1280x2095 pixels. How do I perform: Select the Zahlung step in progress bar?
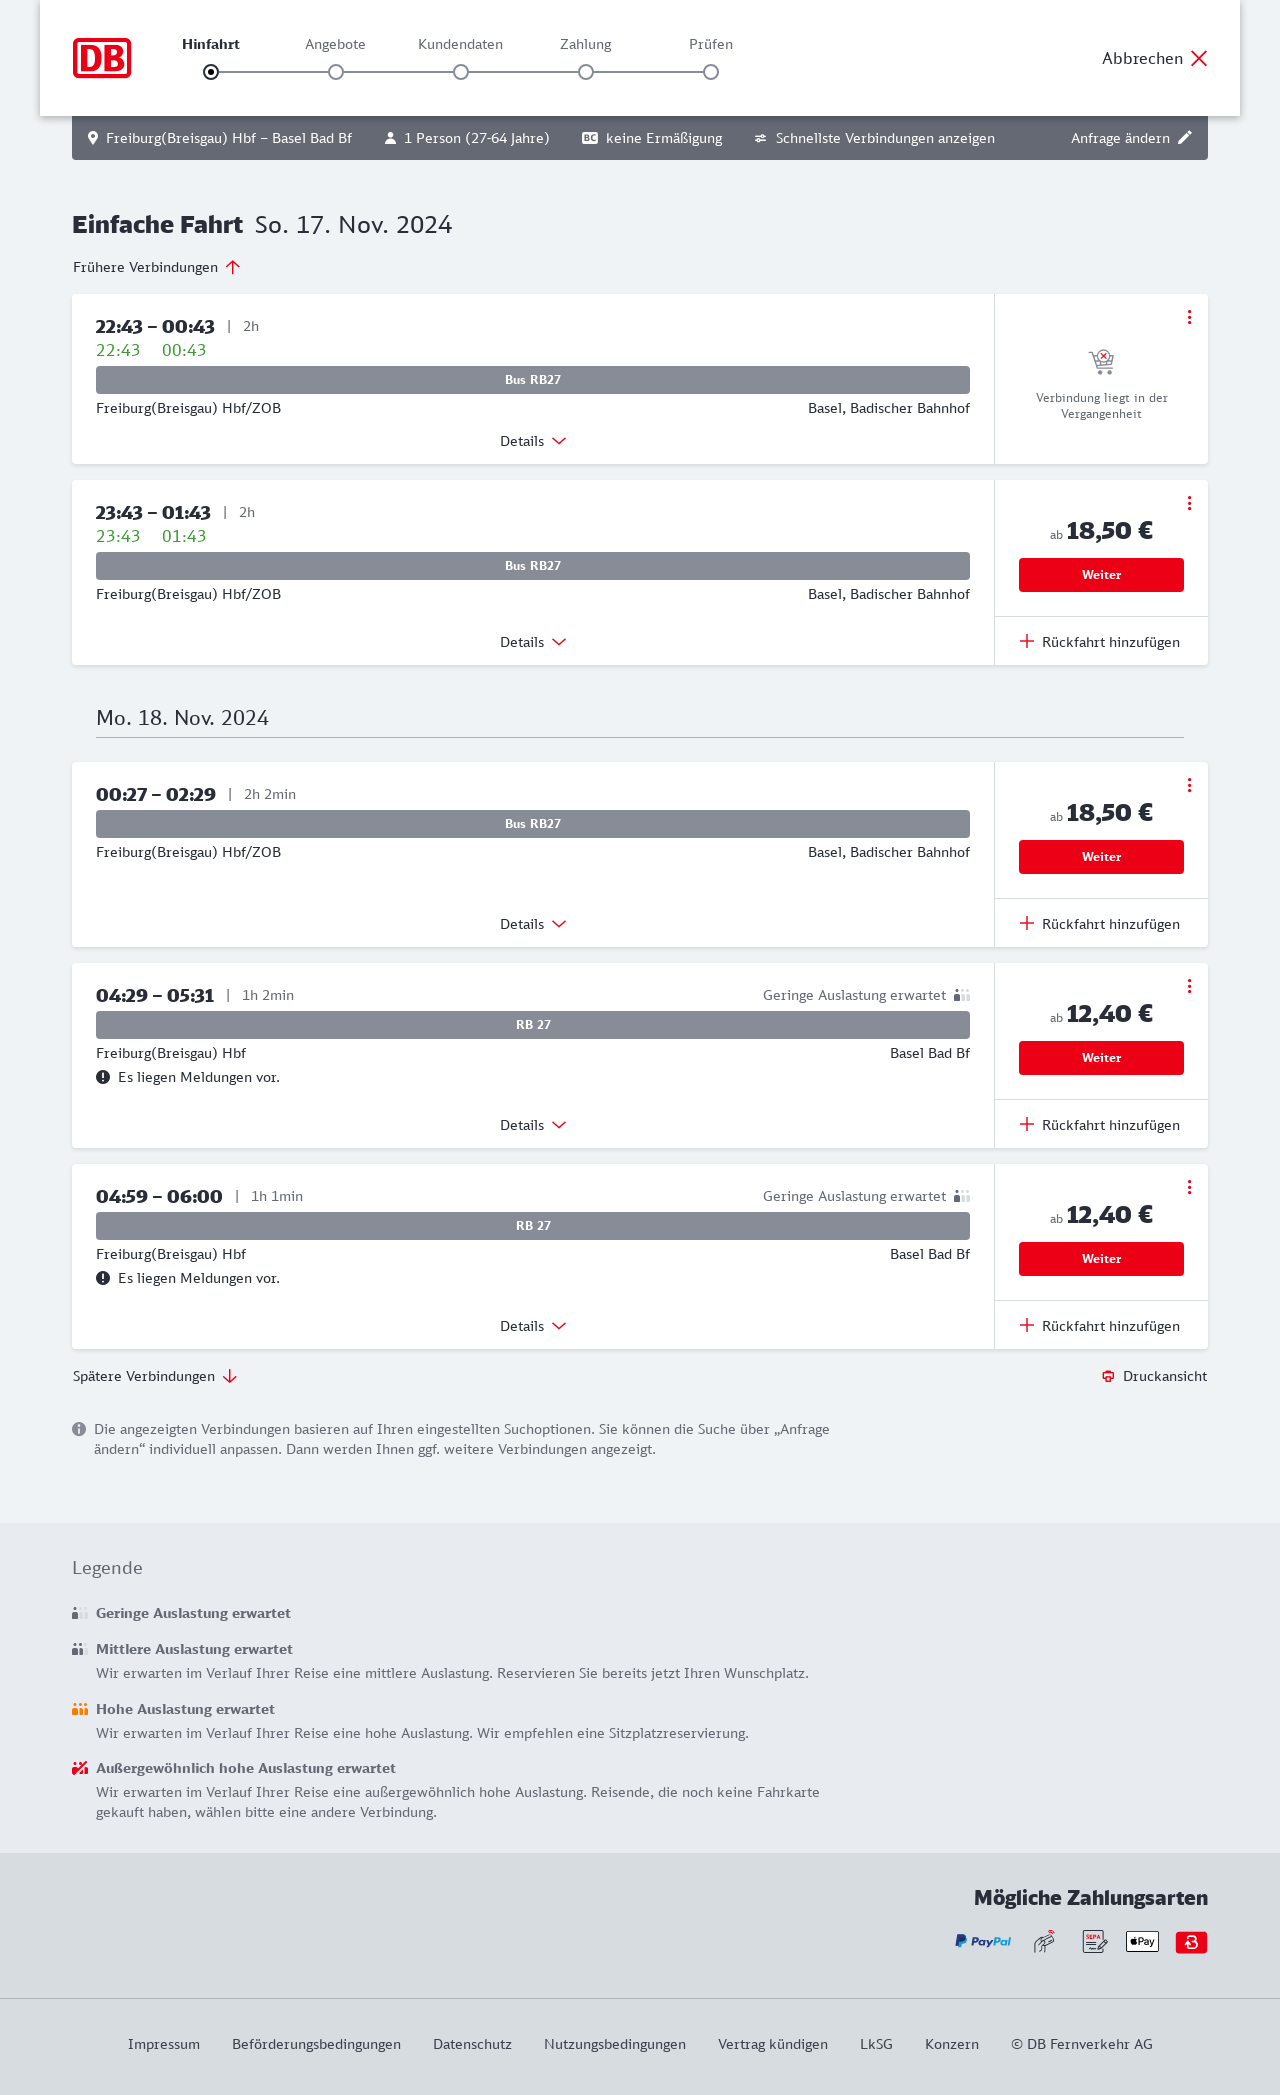point(586,72)
